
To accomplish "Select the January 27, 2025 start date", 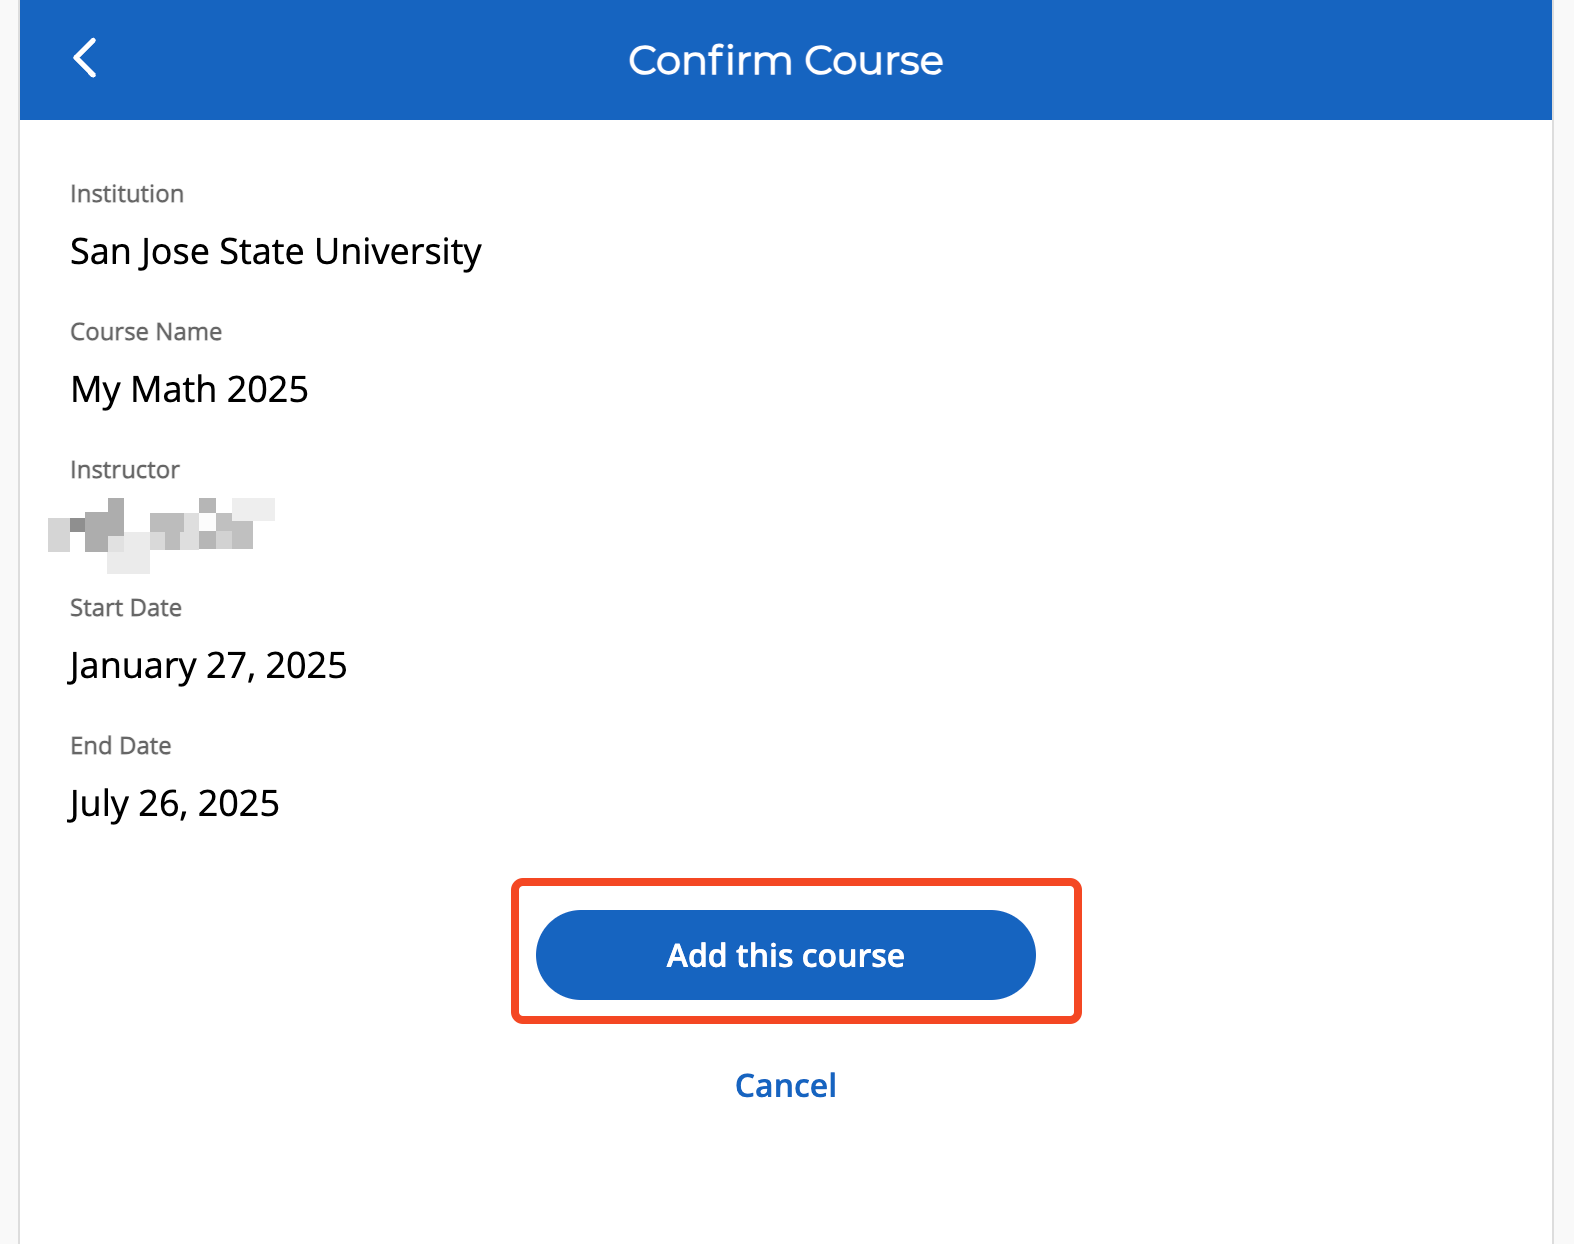I will point(208,665).
